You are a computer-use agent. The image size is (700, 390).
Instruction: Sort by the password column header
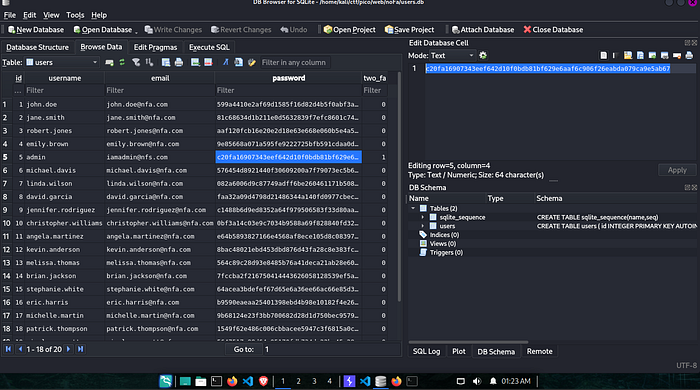[288, 78]
